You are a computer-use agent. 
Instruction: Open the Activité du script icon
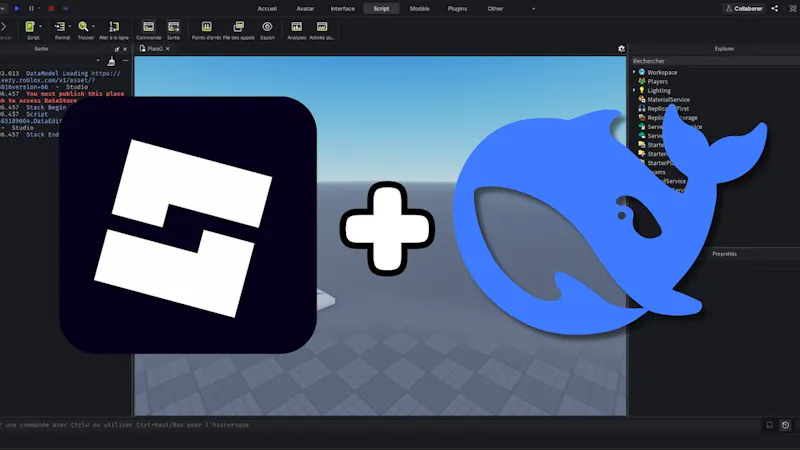pos(322,27)
